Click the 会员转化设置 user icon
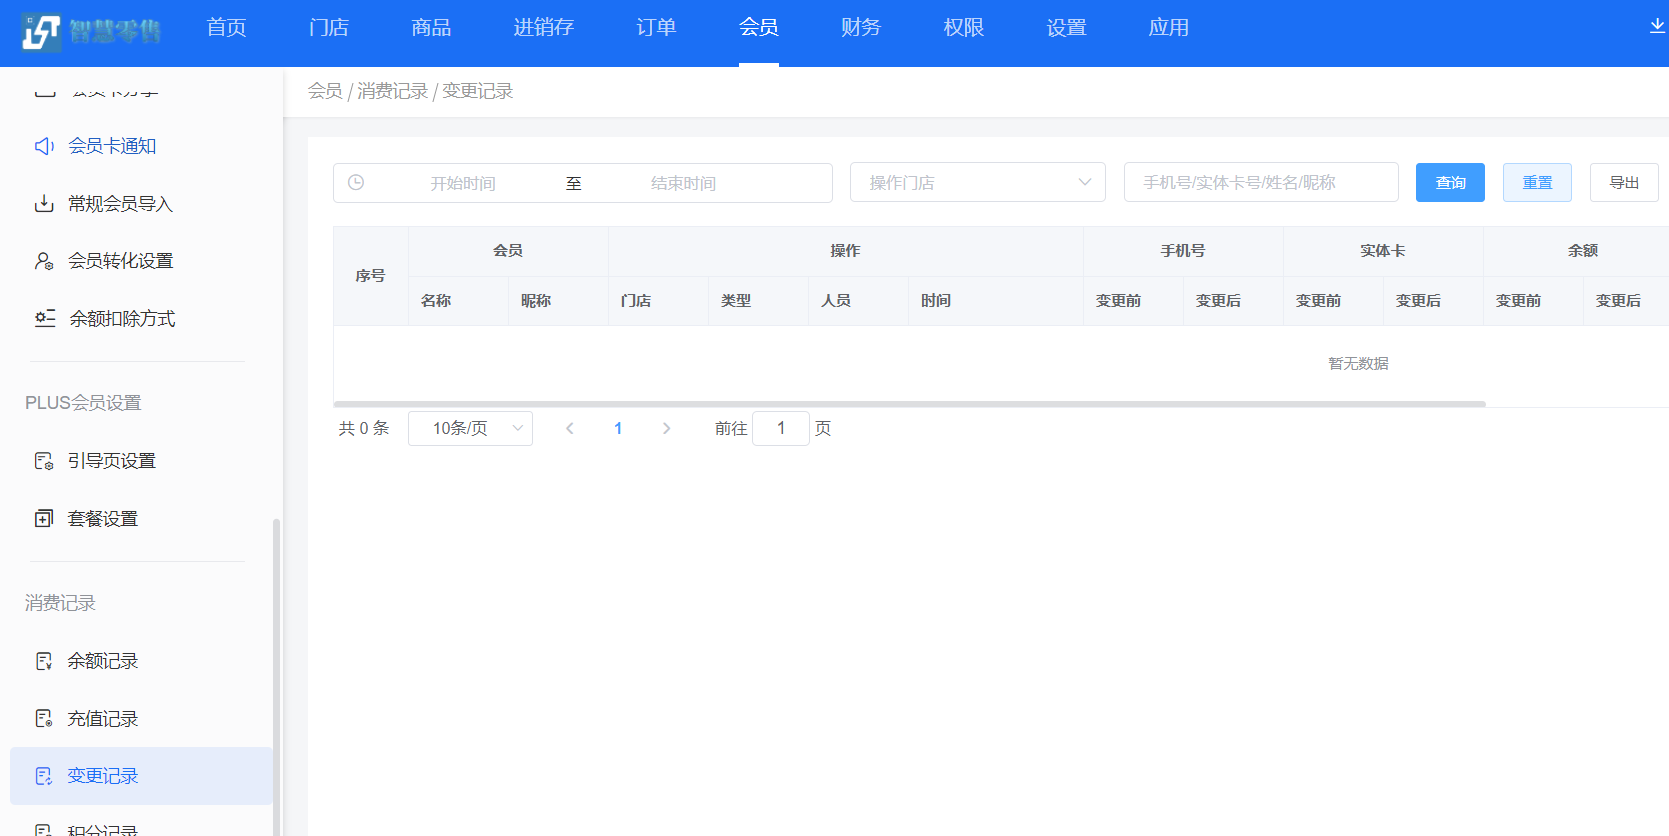 (x=44, y=261)
